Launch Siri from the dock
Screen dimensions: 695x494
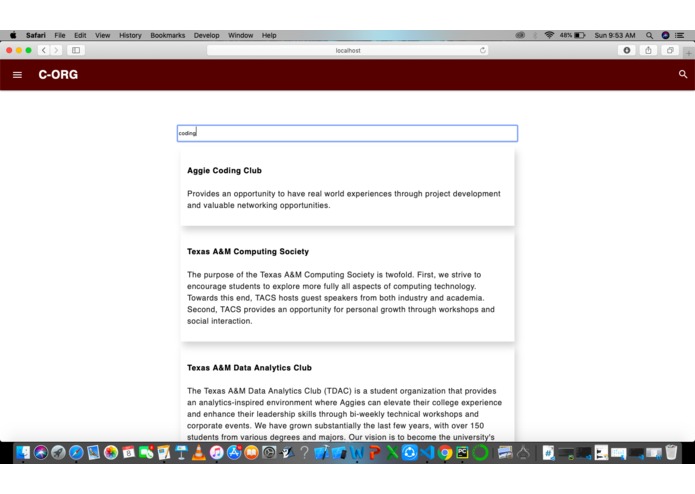41,453
